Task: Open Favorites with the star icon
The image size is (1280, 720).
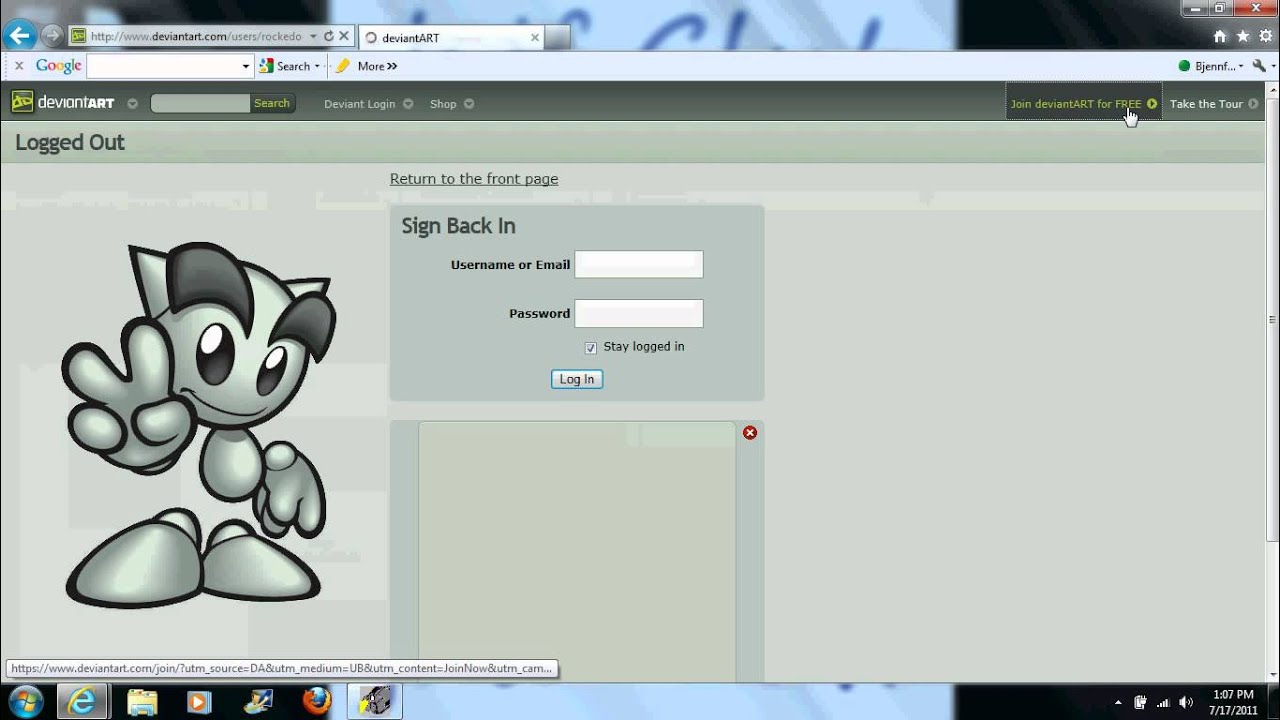Action: (x=1243, y=36)
